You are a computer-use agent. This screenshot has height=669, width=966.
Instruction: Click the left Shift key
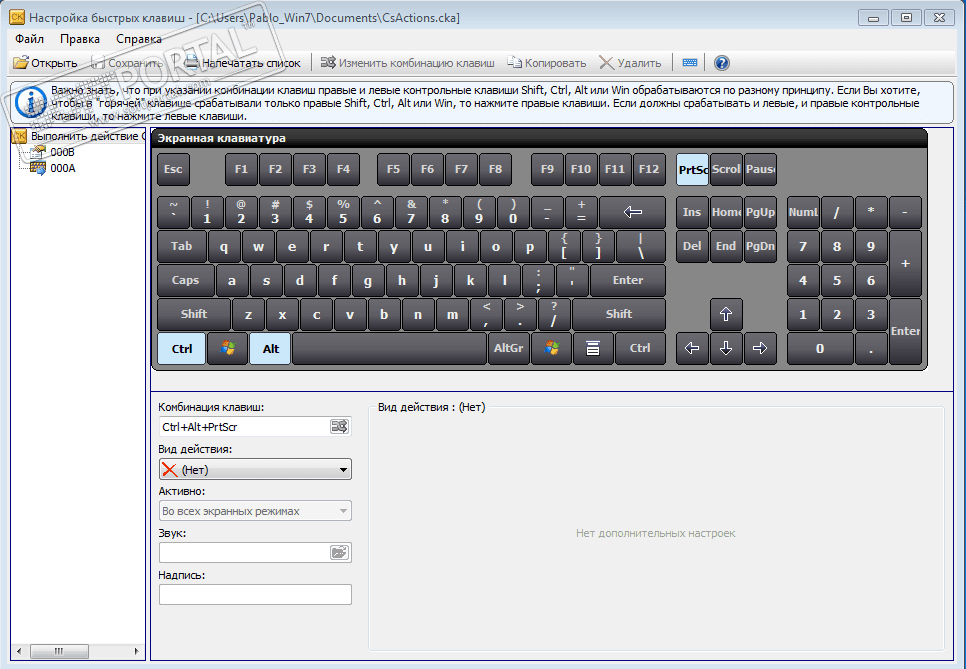tap(194, 314)
